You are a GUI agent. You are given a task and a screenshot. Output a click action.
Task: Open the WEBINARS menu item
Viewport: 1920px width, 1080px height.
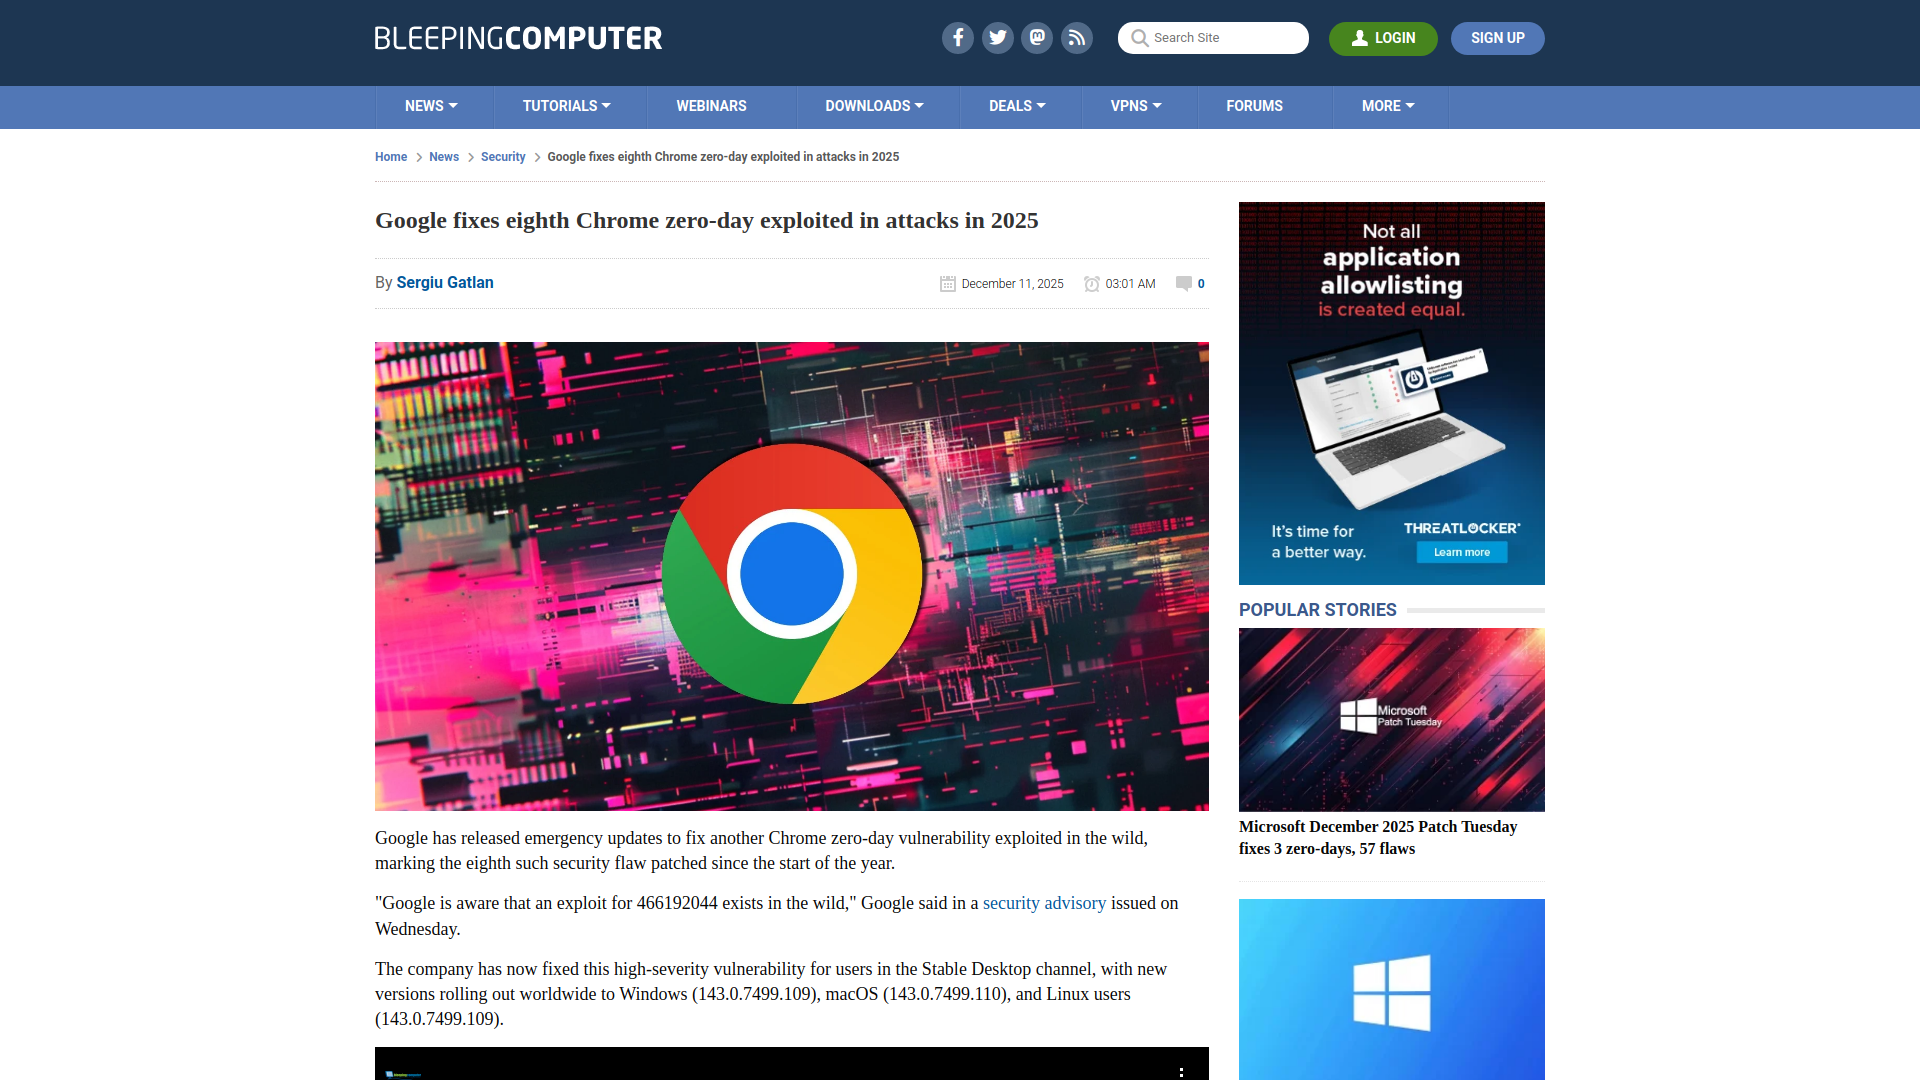pyautogui.click(x=711, y=106)
